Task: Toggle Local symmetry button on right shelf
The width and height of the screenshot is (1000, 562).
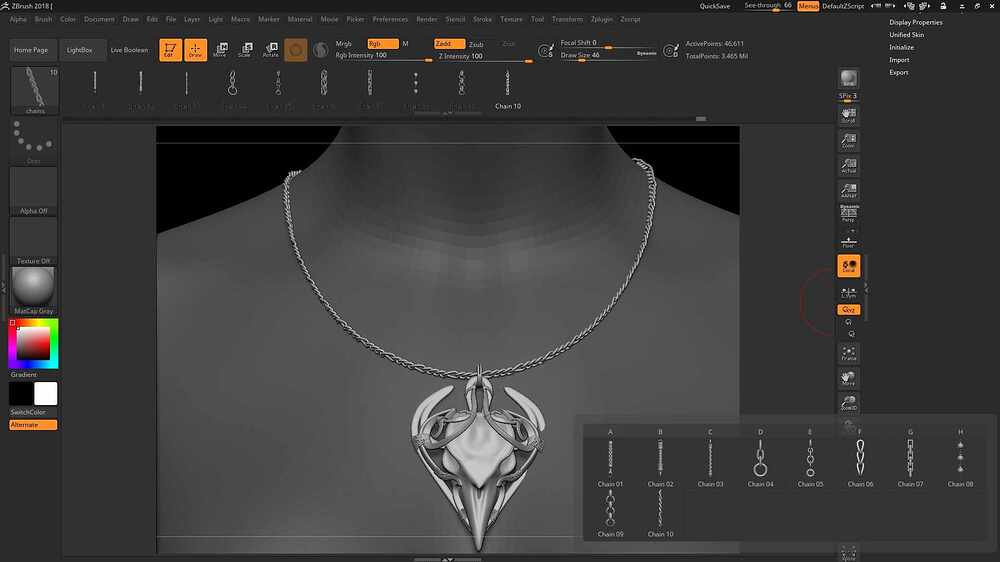Action: coord(848,266)
